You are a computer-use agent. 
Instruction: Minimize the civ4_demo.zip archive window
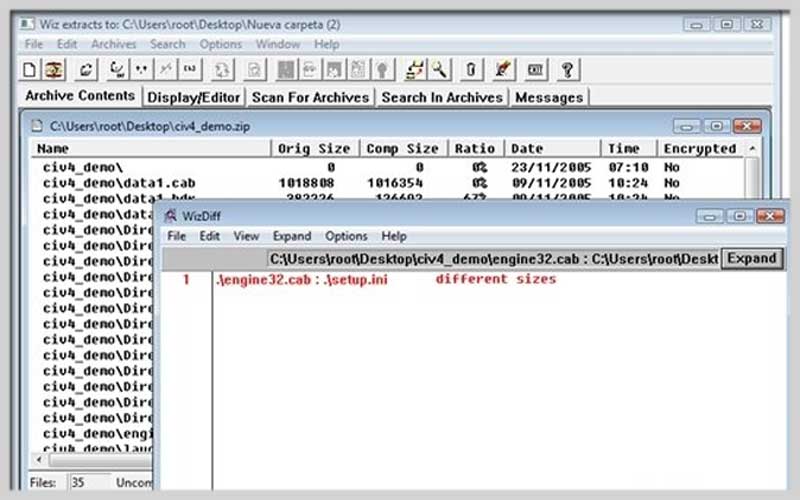tap(687, 126)
